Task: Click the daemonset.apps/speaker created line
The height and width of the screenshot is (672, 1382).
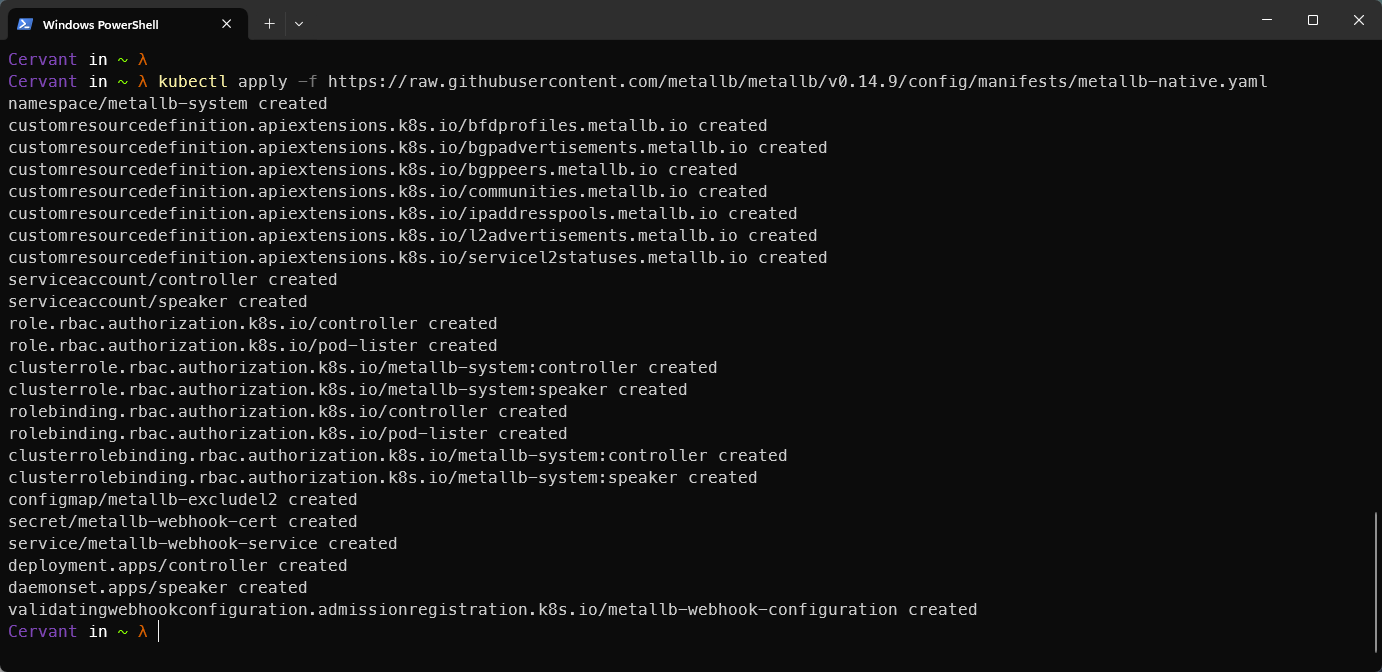Action: point(157,588)
